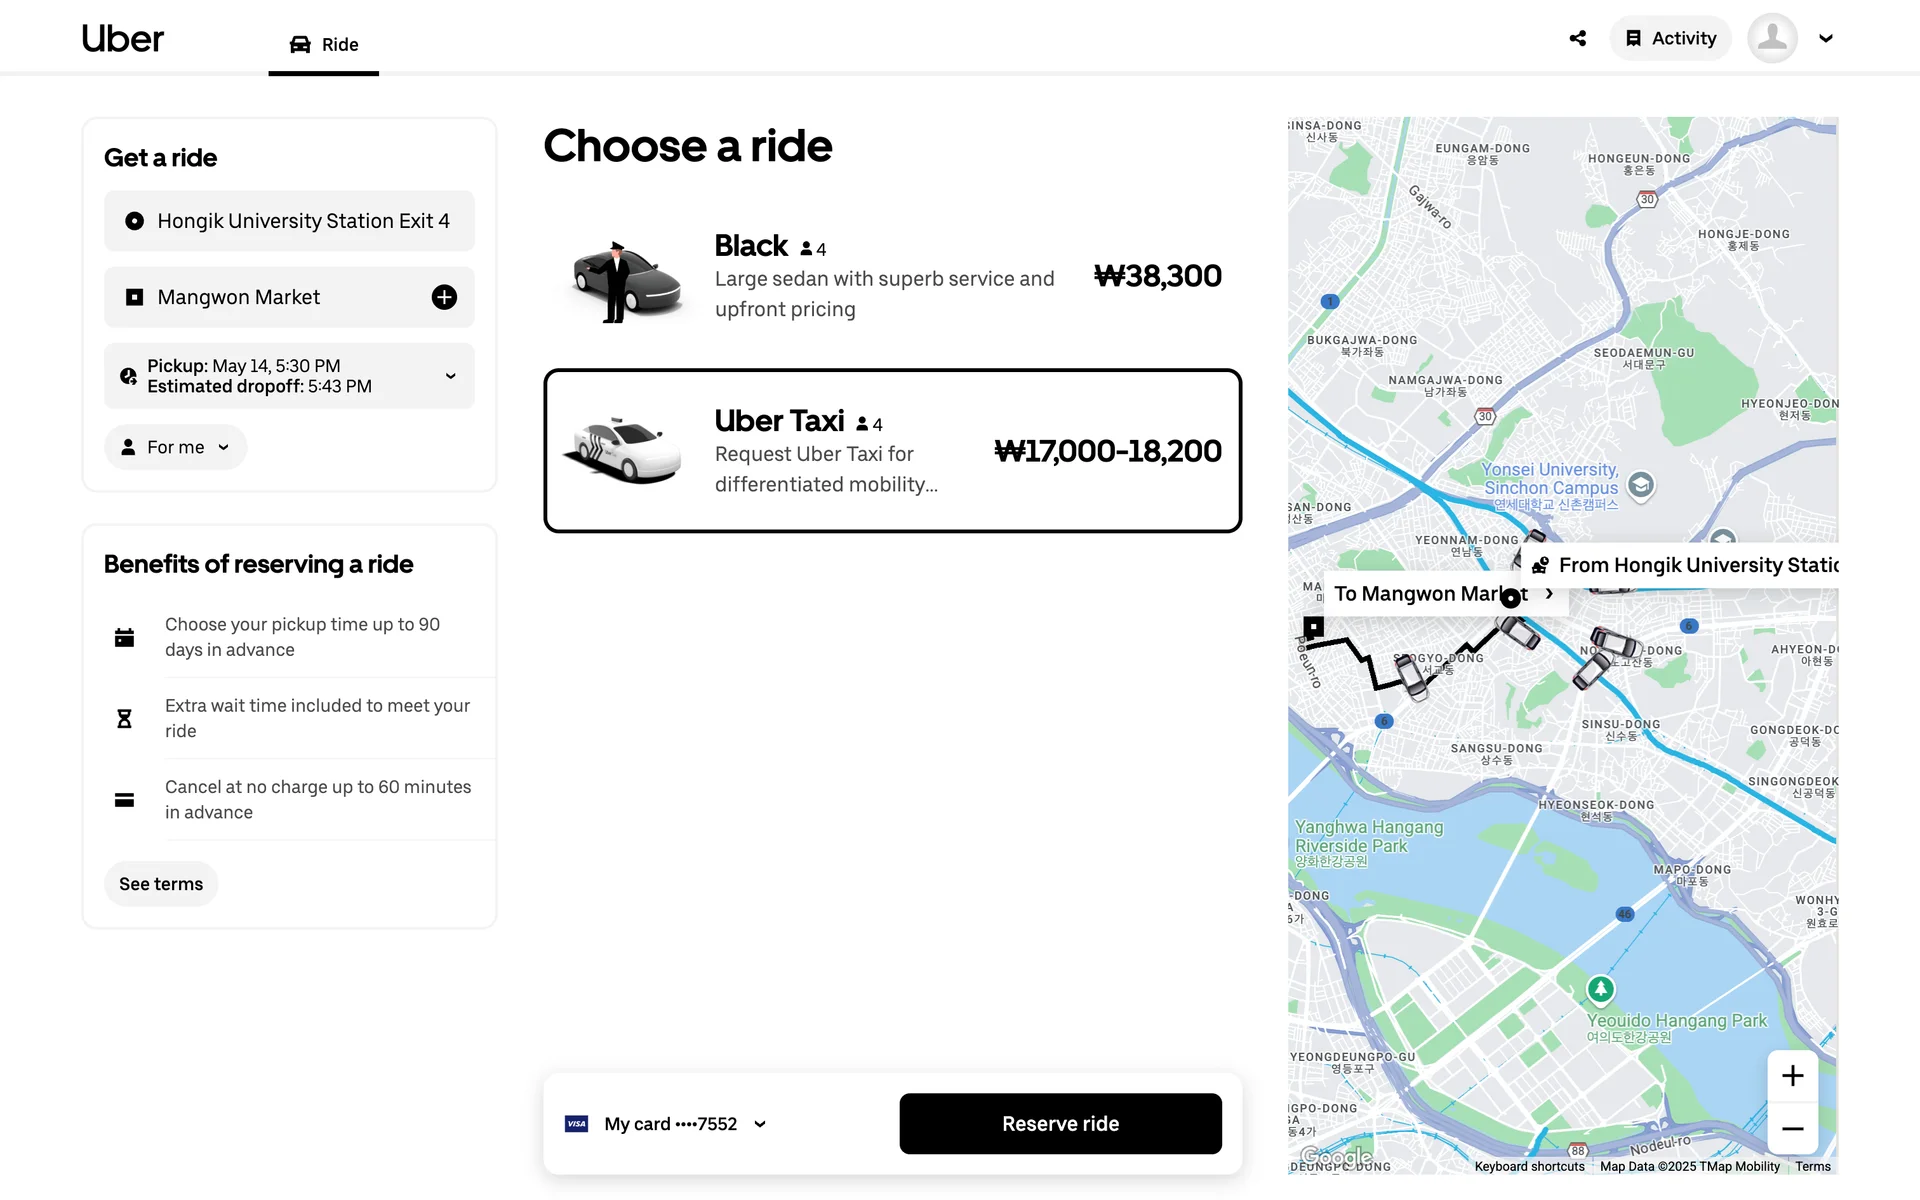This screenshot has height=1200, width=1920.
Task: Open the For me rider dropdown
Action: click(x=176, y=447)
